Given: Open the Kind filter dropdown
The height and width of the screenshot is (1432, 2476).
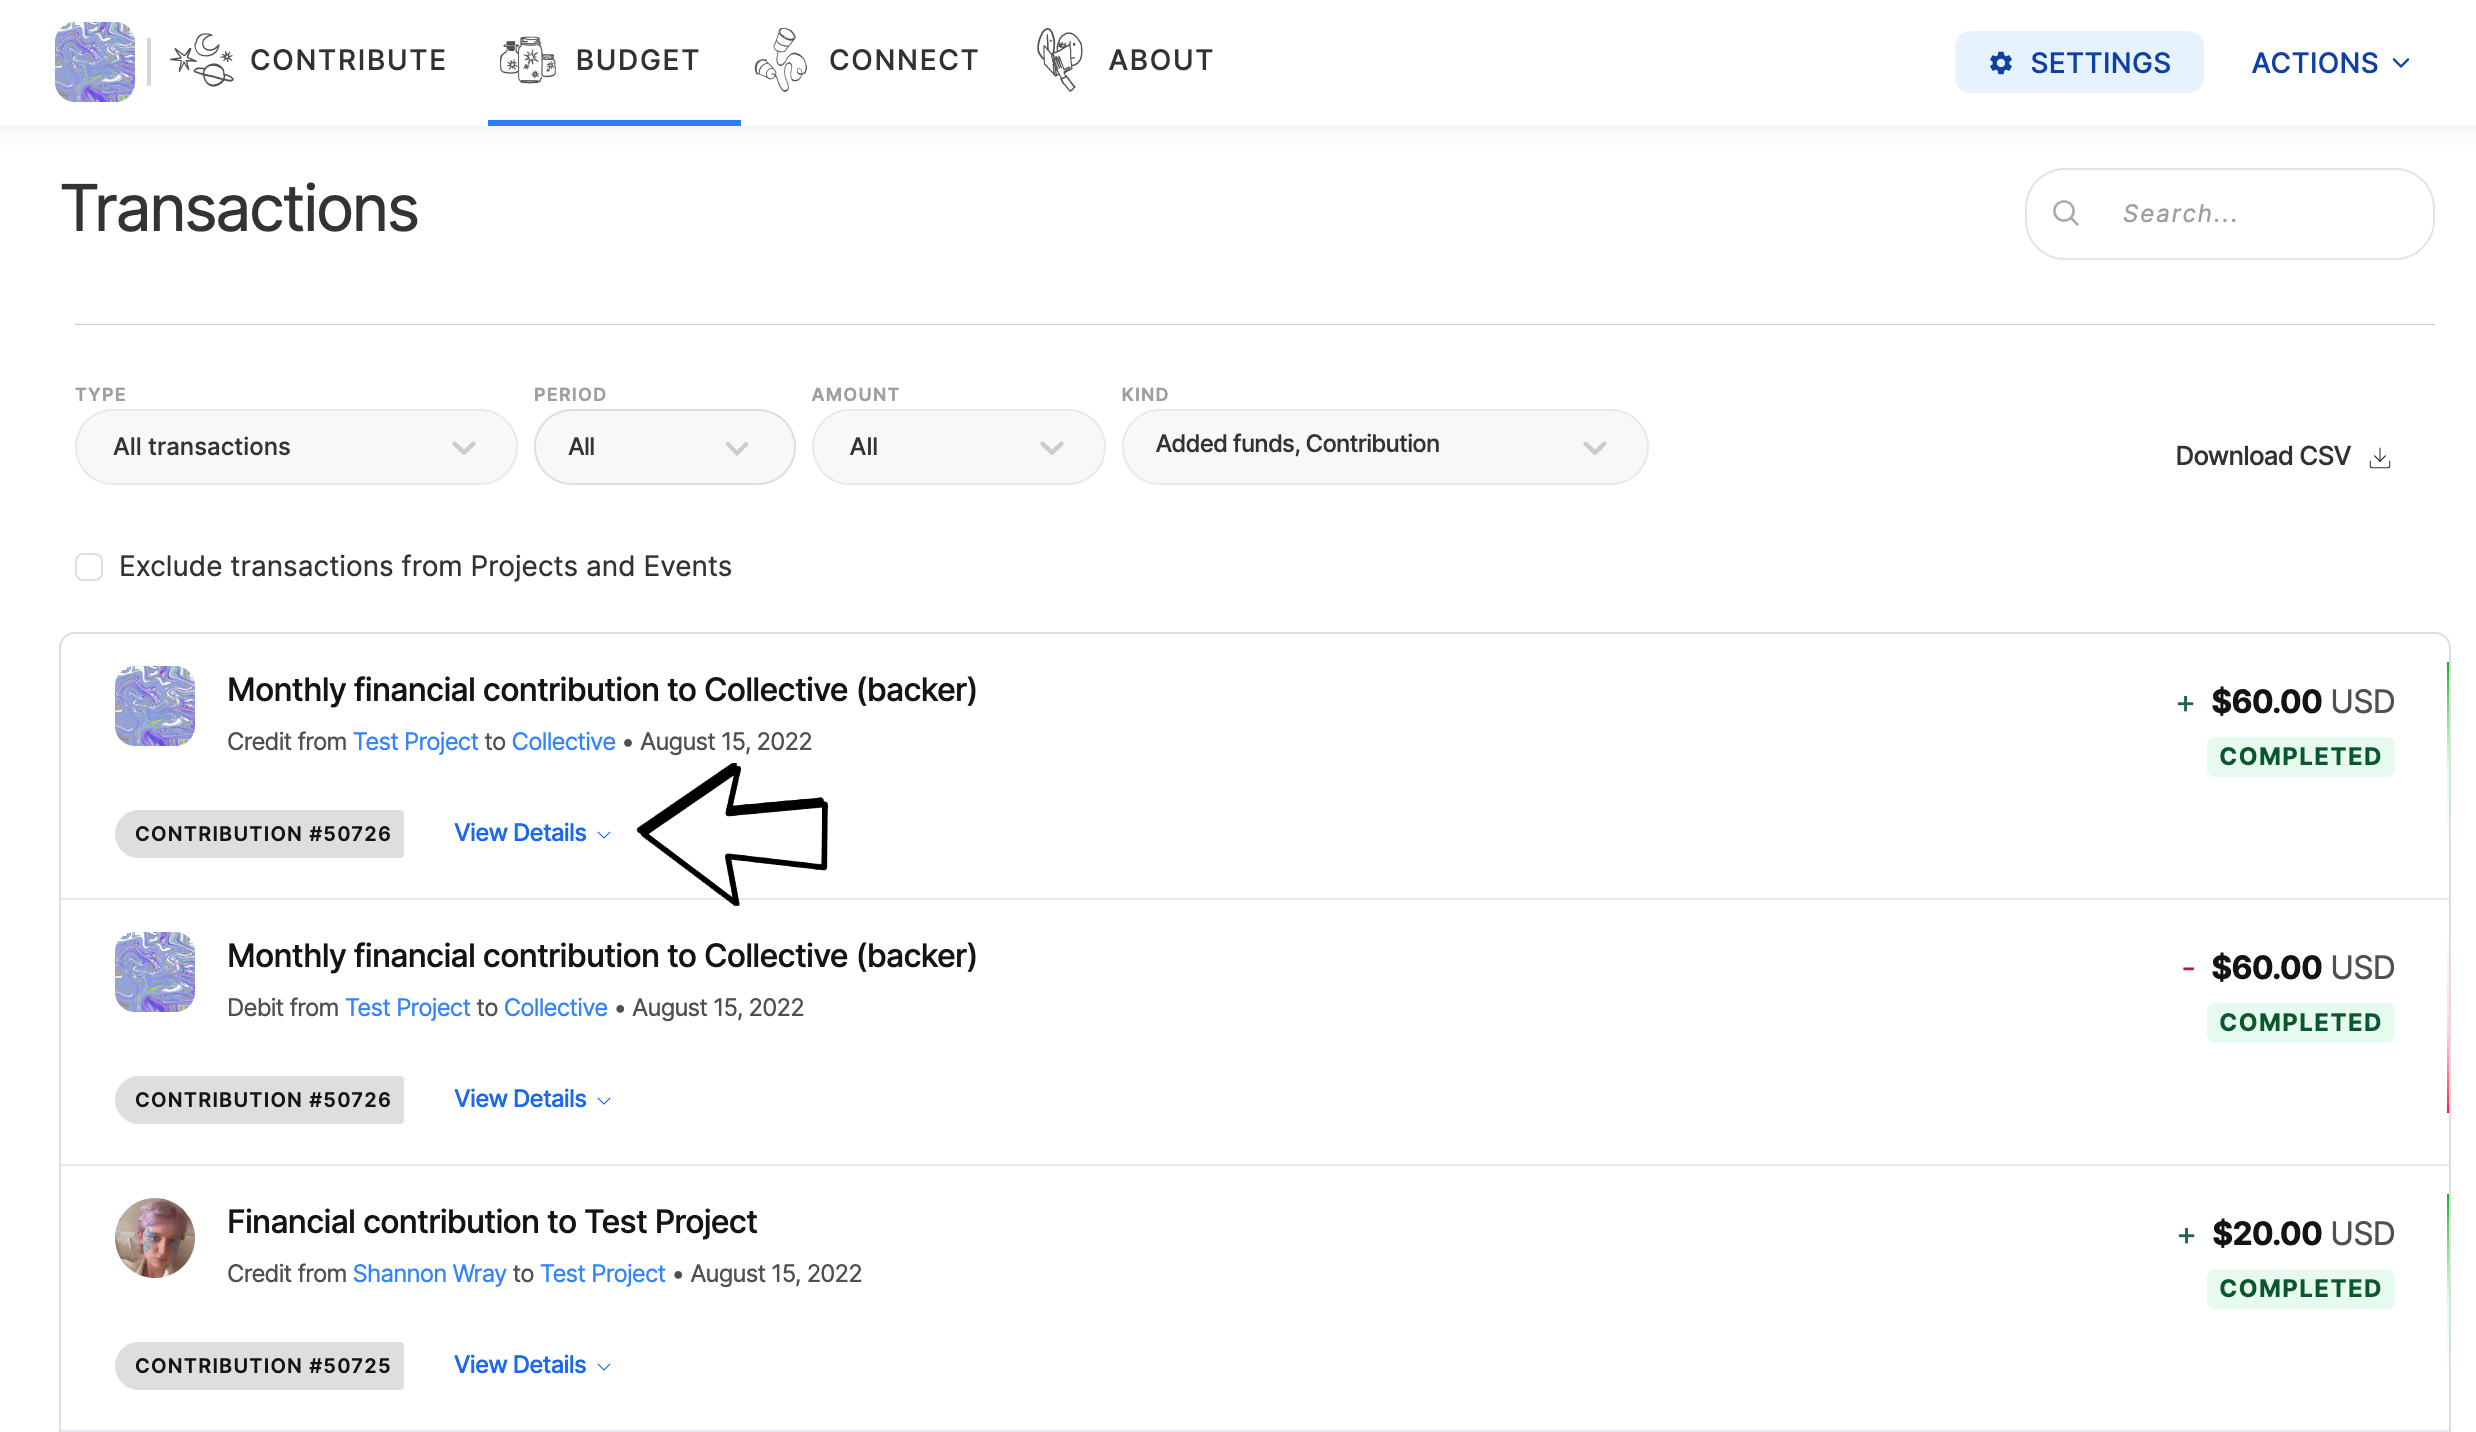Looking at the screenshot, I should [x=1383, y=447].
